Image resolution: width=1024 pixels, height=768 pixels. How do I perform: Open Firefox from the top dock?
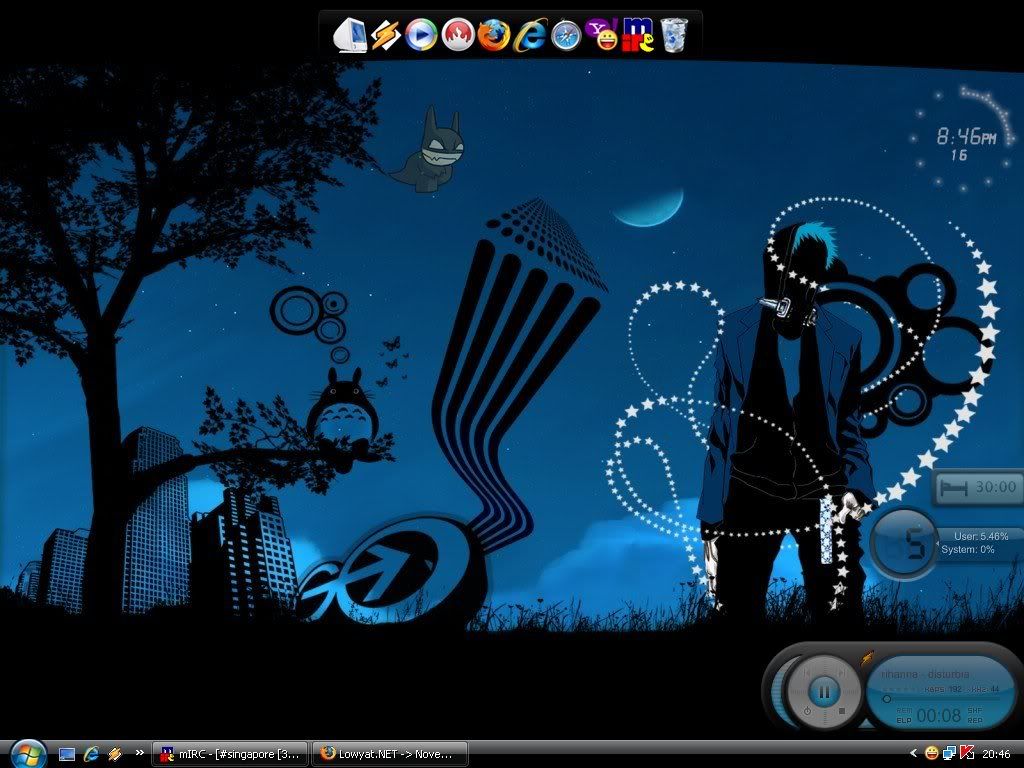tap(493, 36)
